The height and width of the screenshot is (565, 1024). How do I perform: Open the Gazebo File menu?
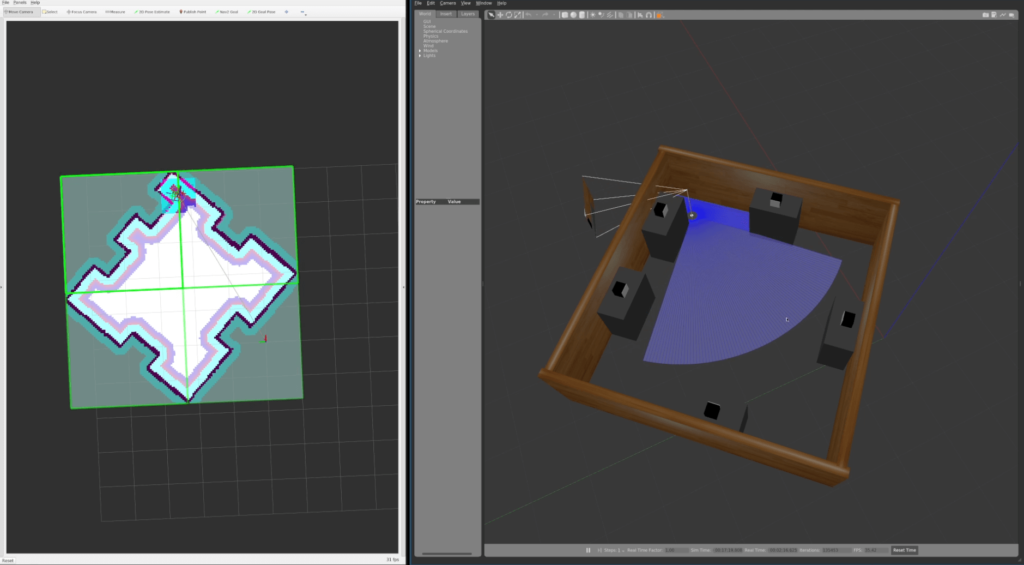pos(418,3)
